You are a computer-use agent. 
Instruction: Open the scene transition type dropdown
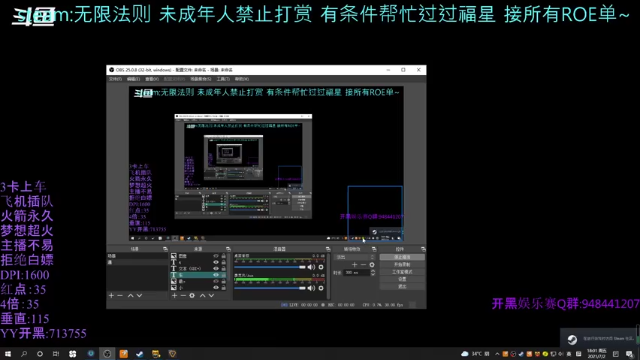[x=354, y=257]
